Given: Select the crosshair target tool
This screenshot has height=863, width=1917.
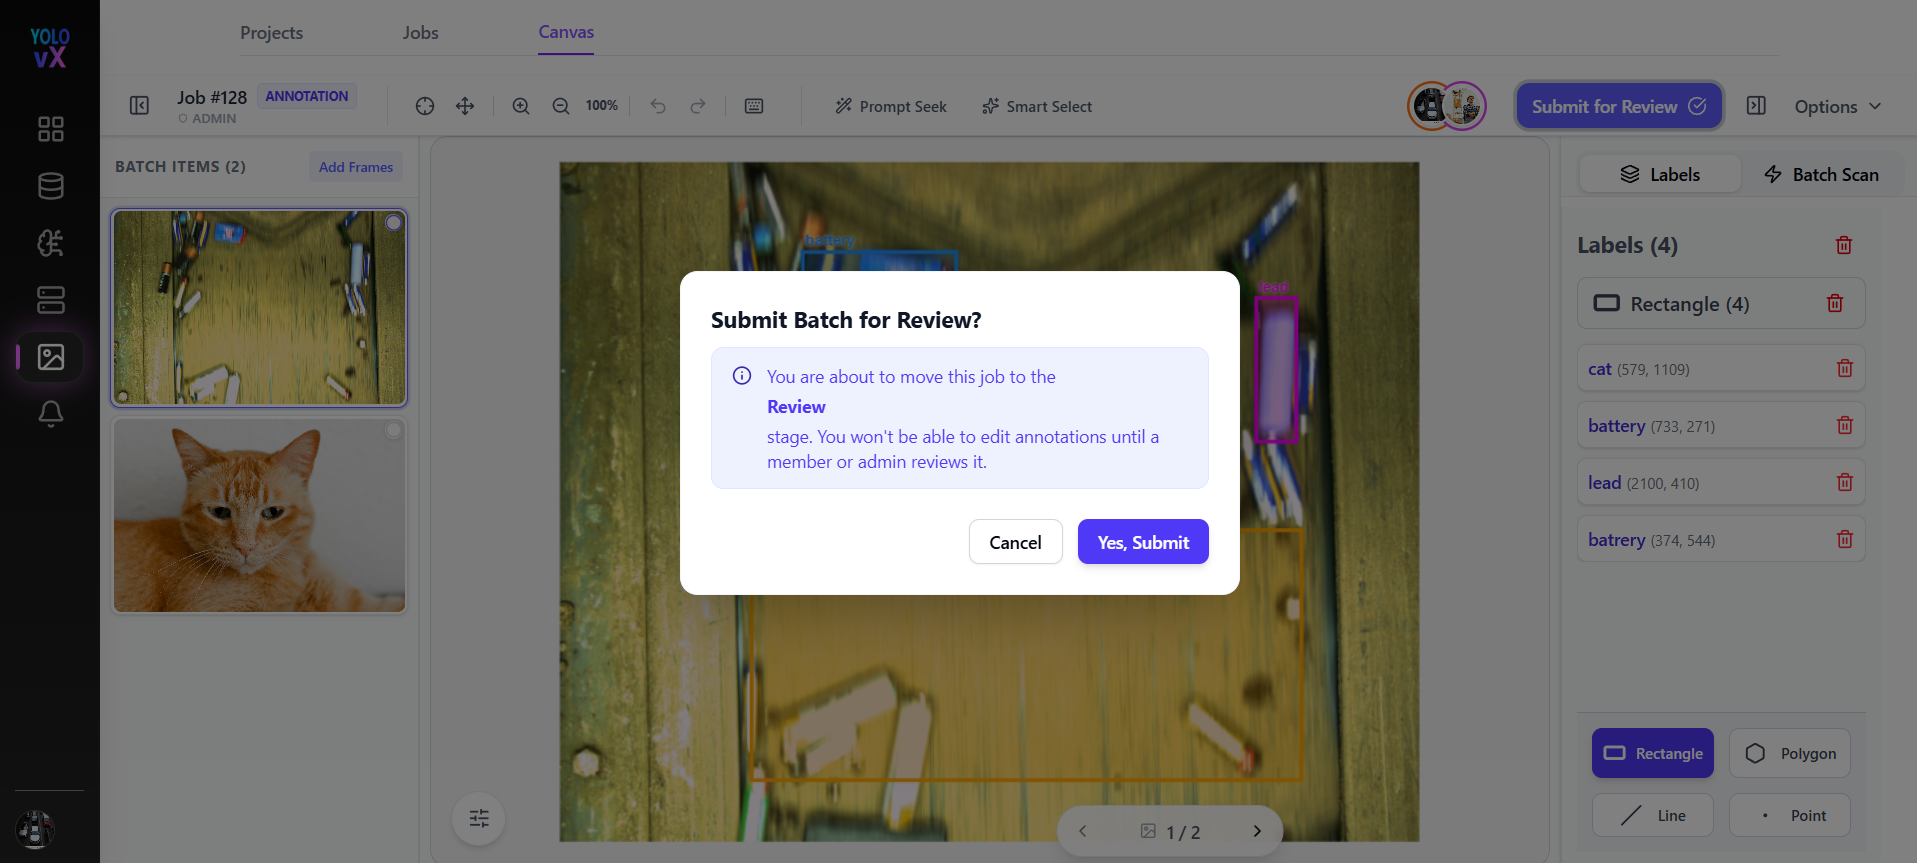Looking at the screenshot, I should pyautogui.click(x=425, y=106).
